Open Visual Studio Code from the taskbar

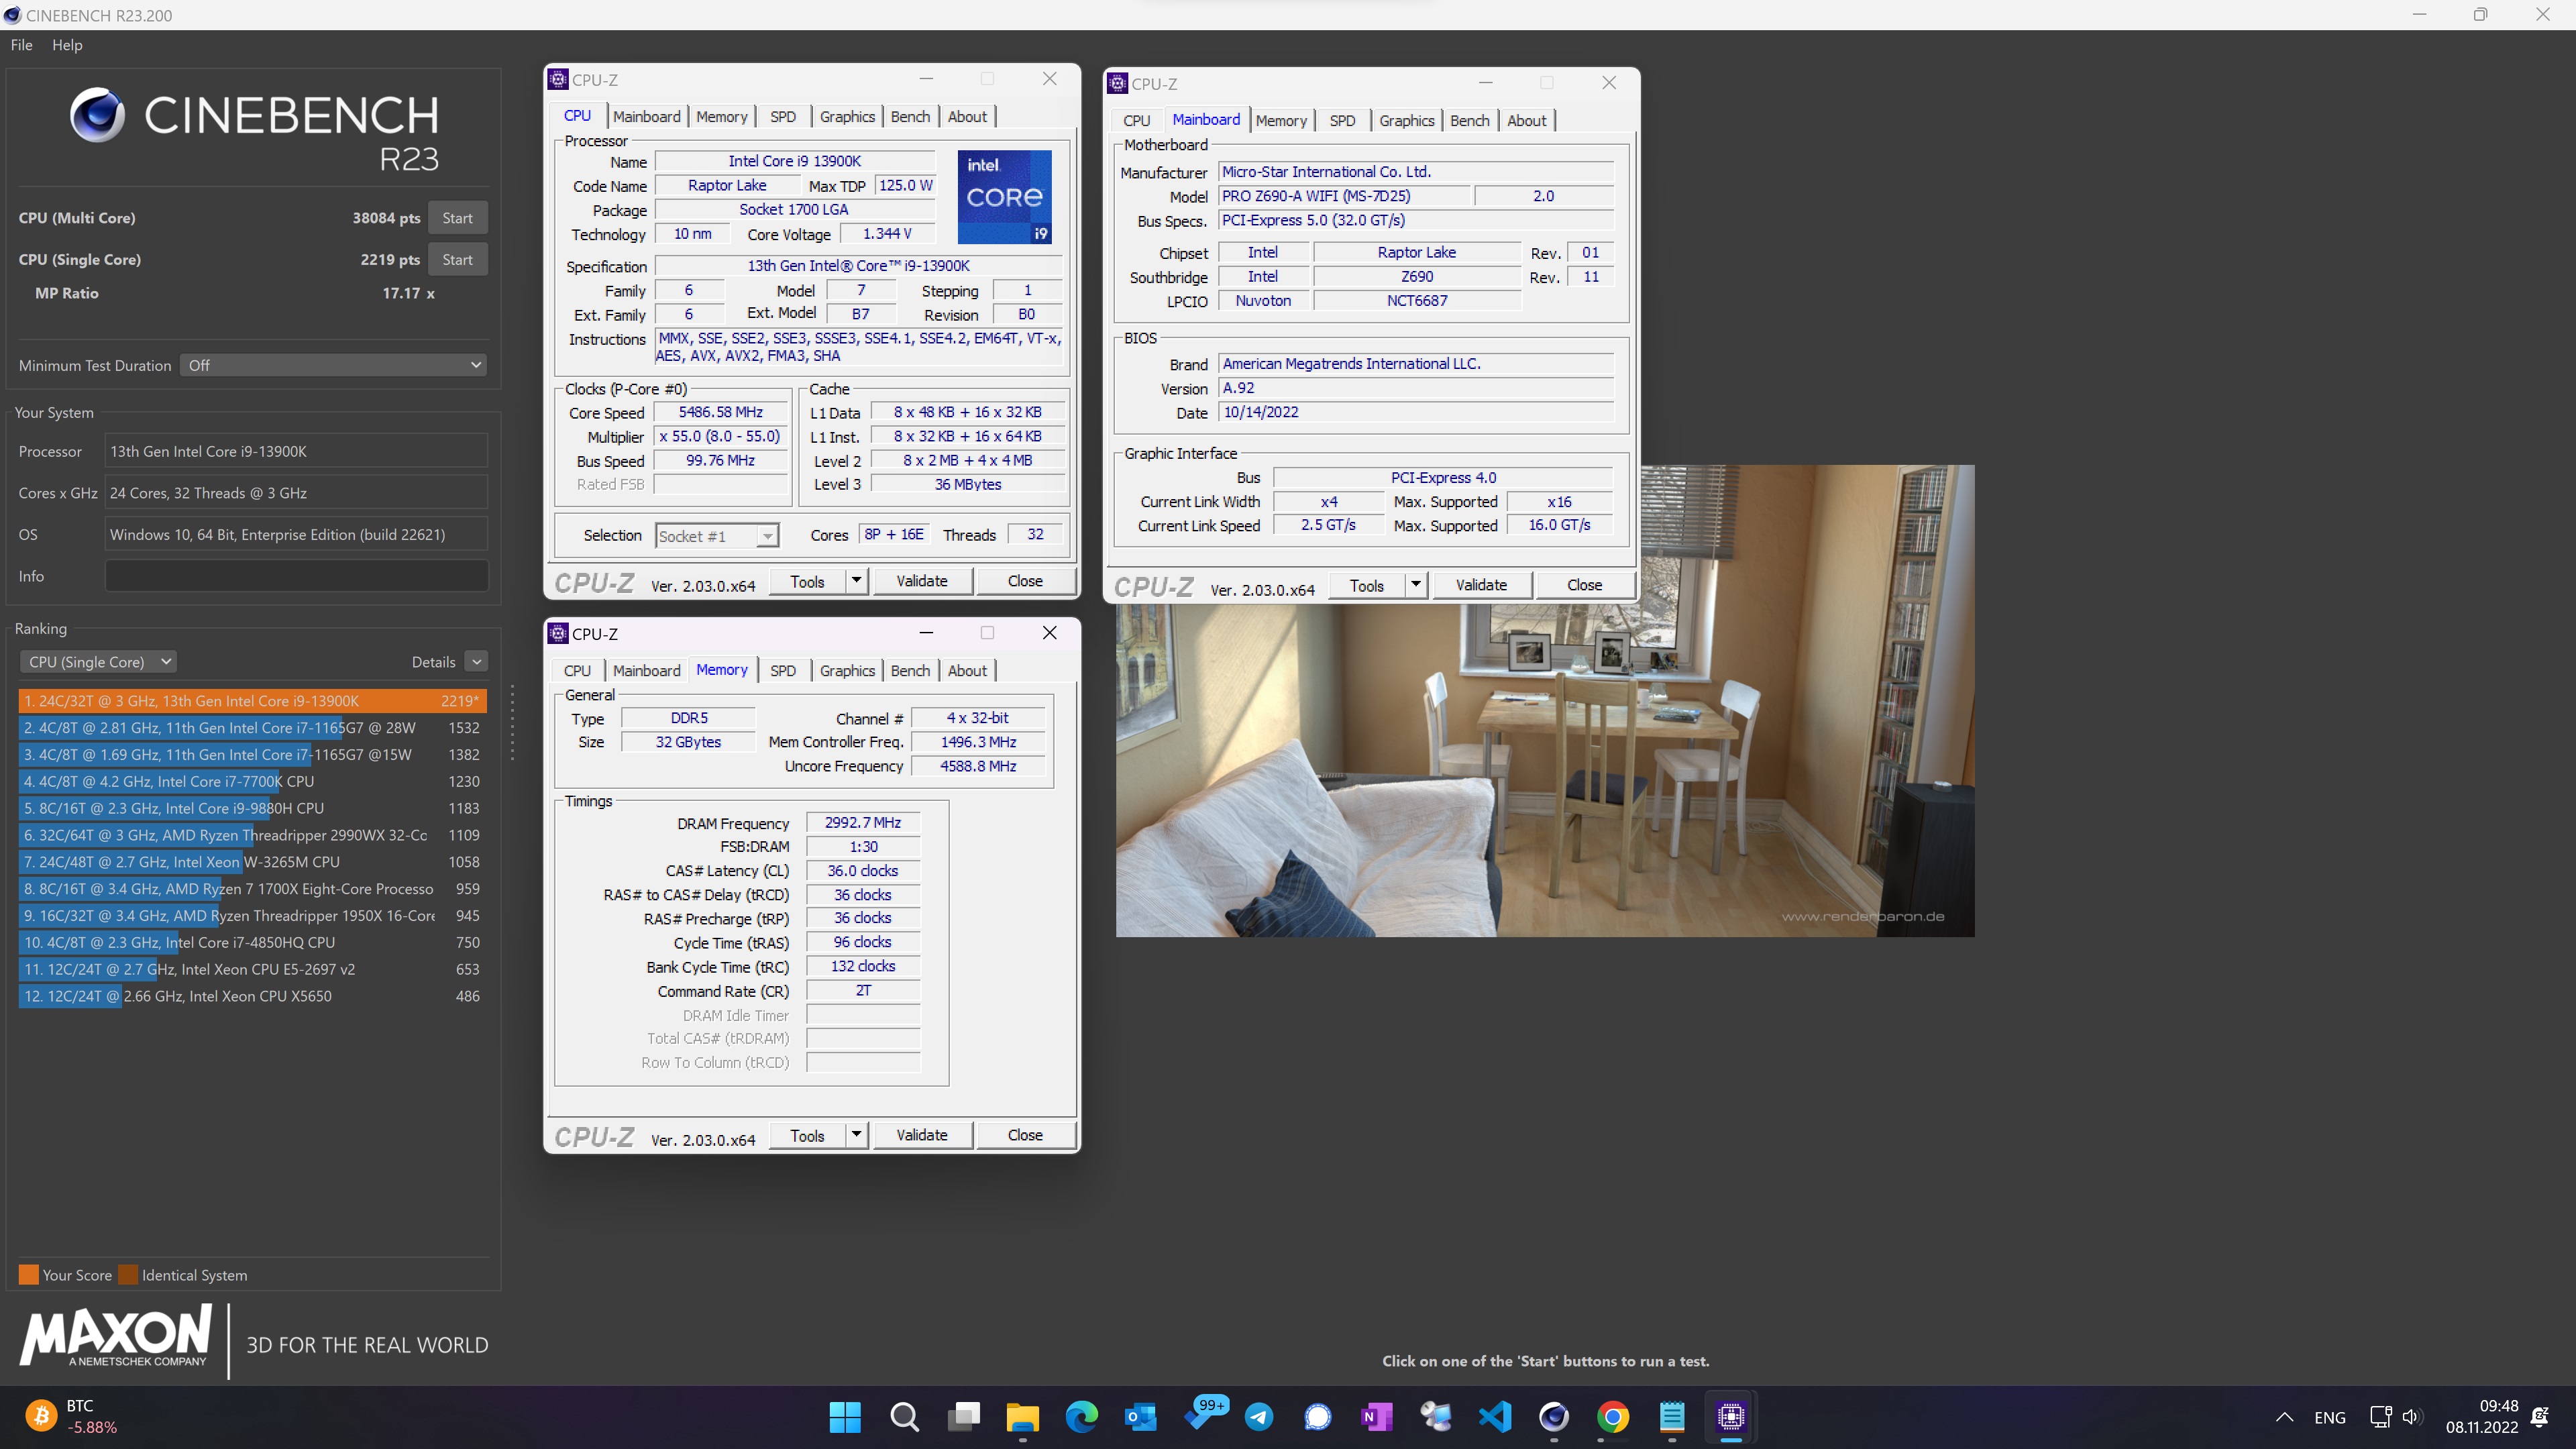[x=1495, y=1416]
